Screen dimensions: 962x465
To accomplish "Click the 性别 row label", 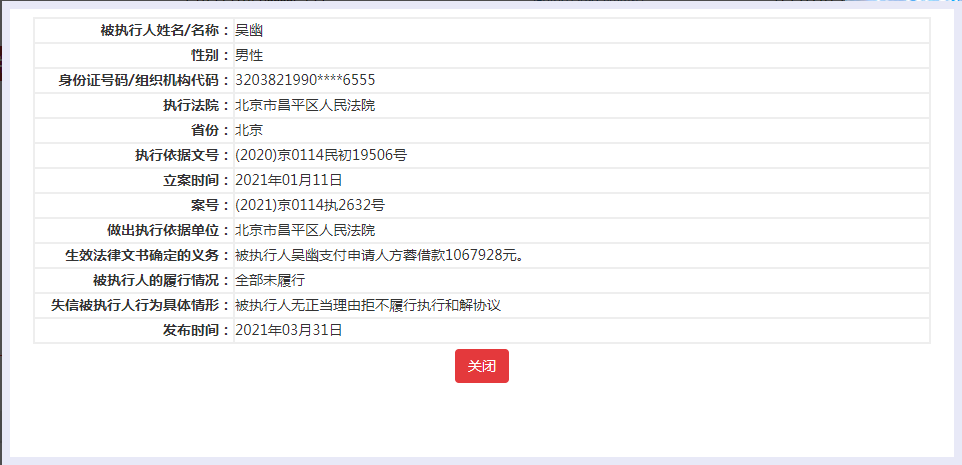I will [210, 55].
